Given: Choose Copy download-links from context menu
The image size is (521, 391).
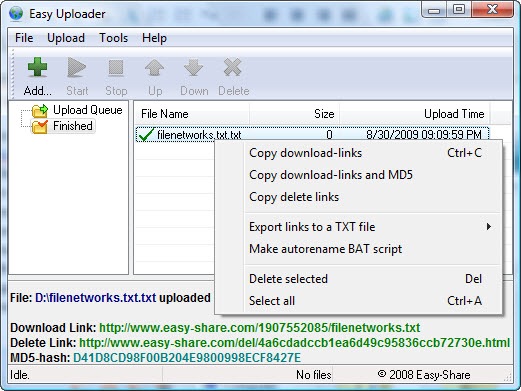Looking at the screenshot, I should [358, 153].
